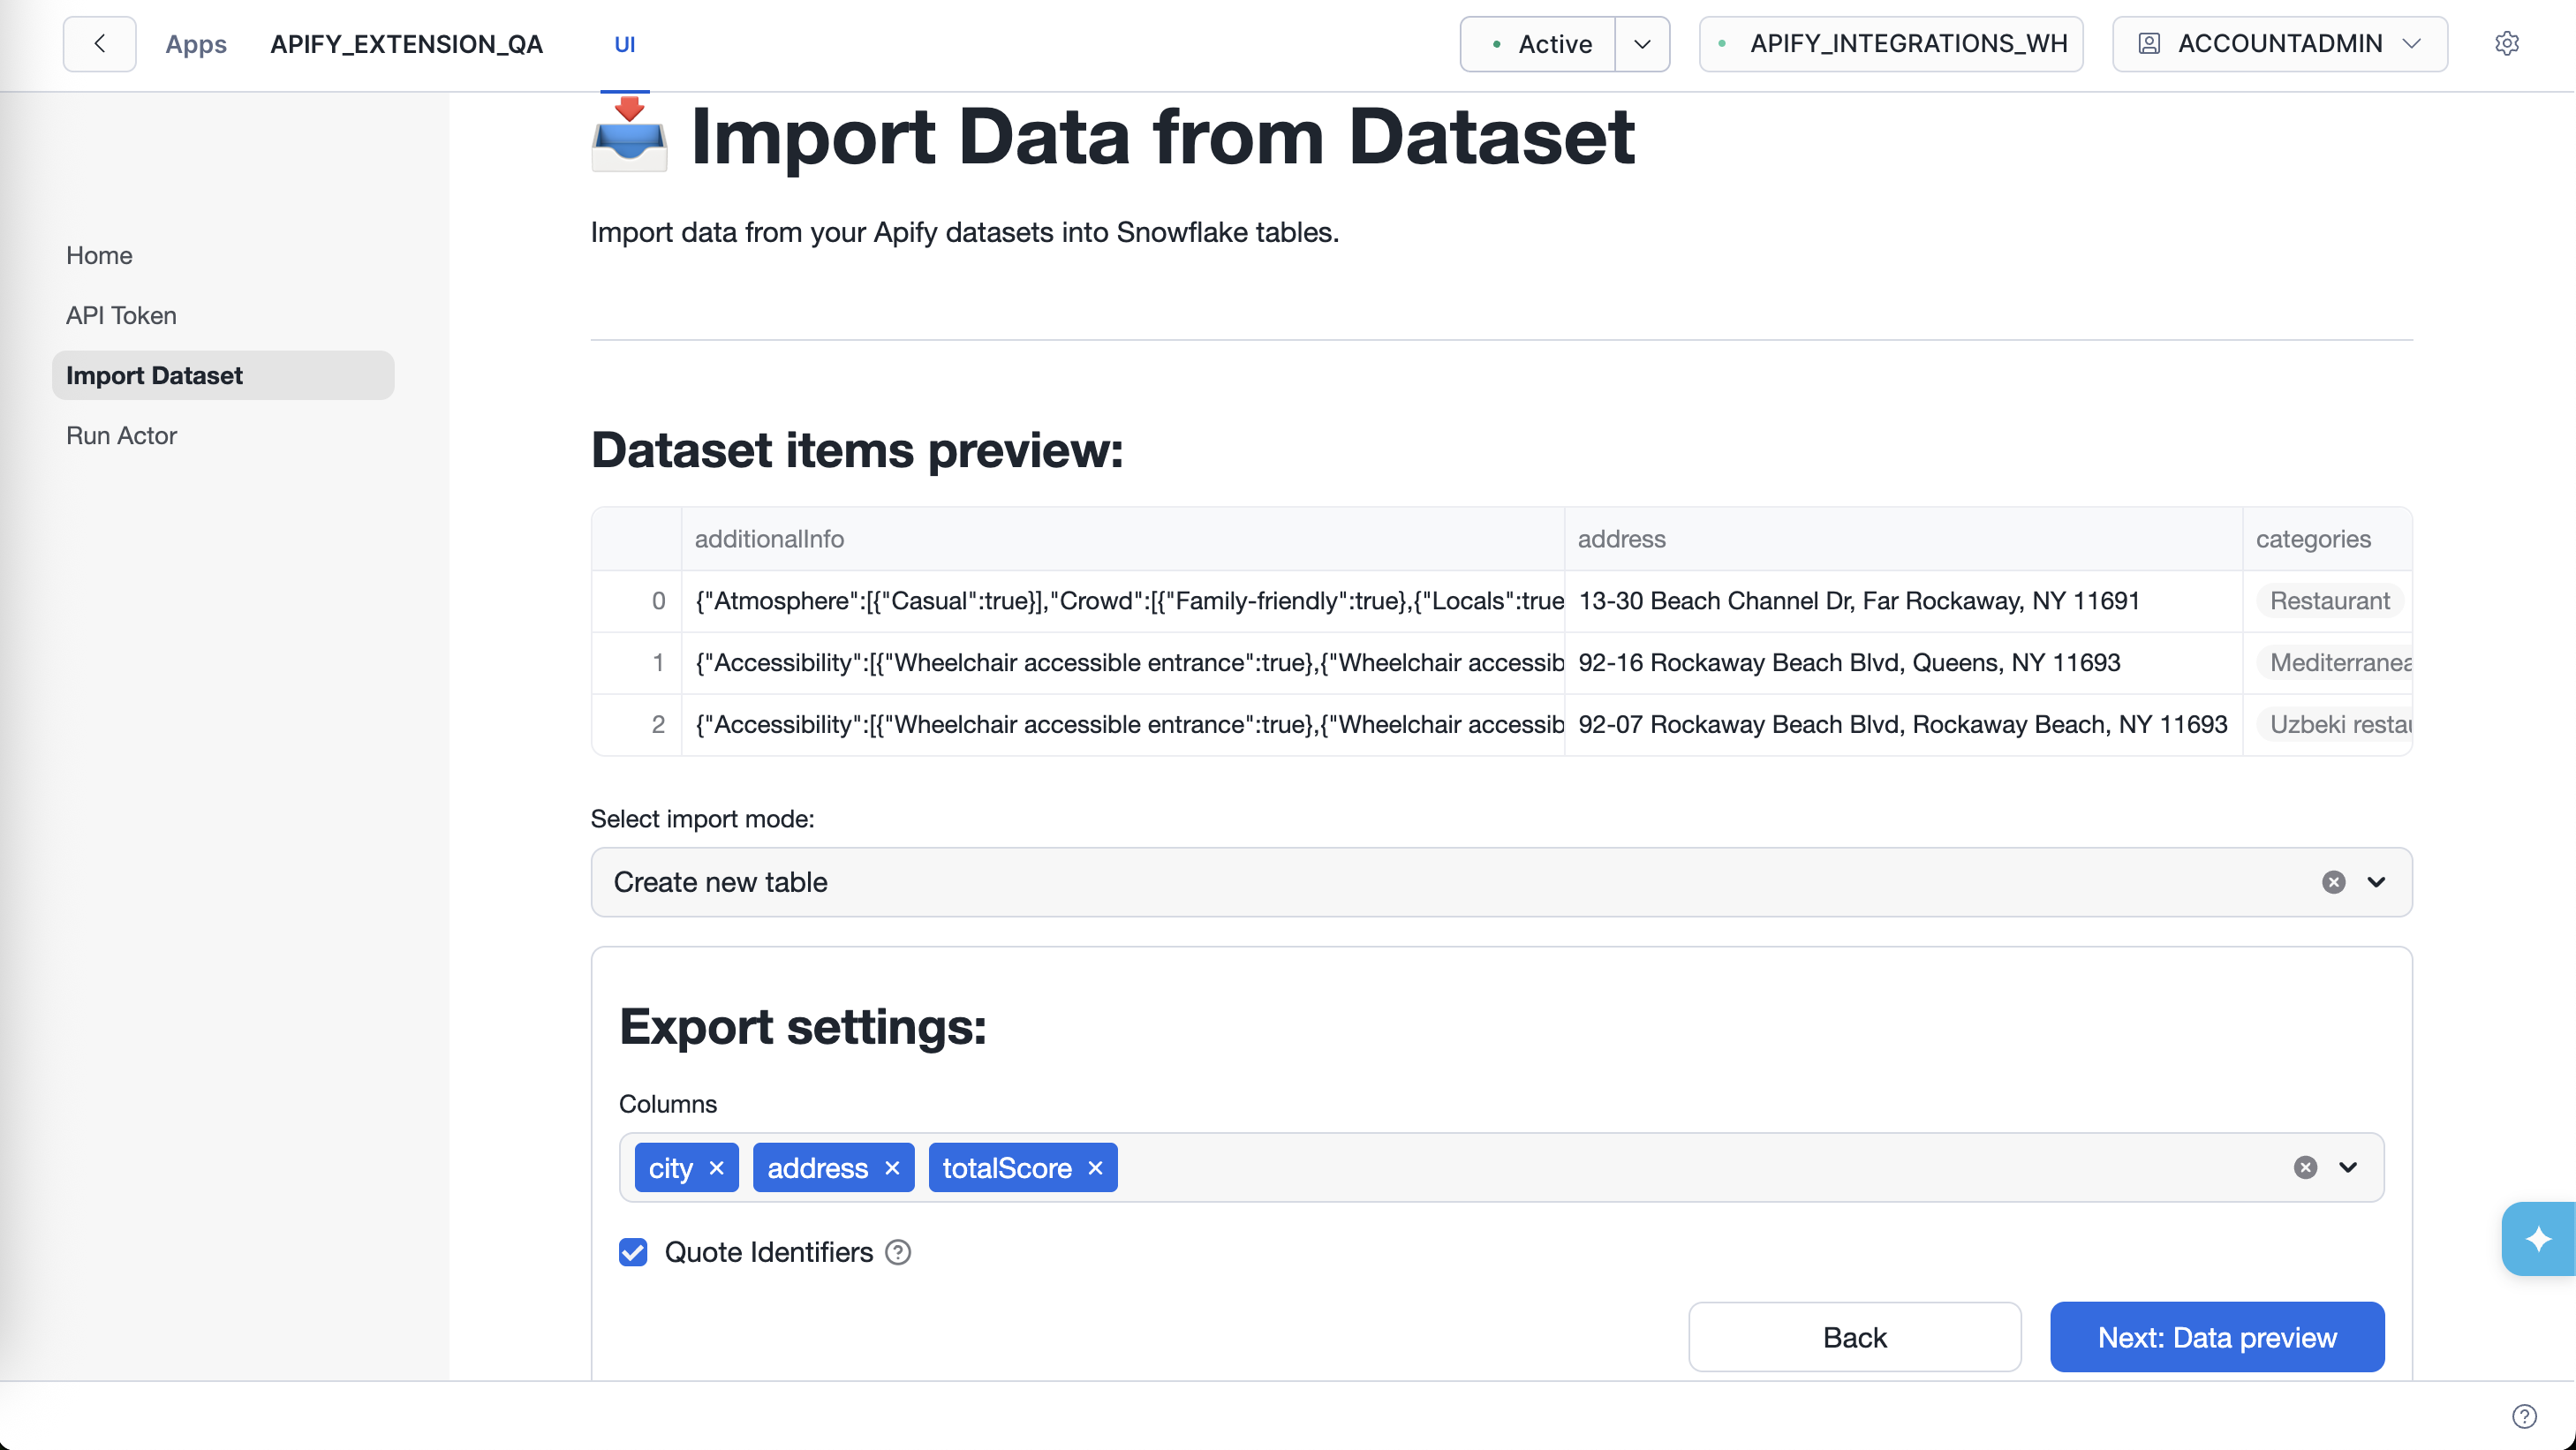Open the help icon in bottom right corner
The image size is (2576, 1450).
pyautogui.click(x=2523, y=1415)
